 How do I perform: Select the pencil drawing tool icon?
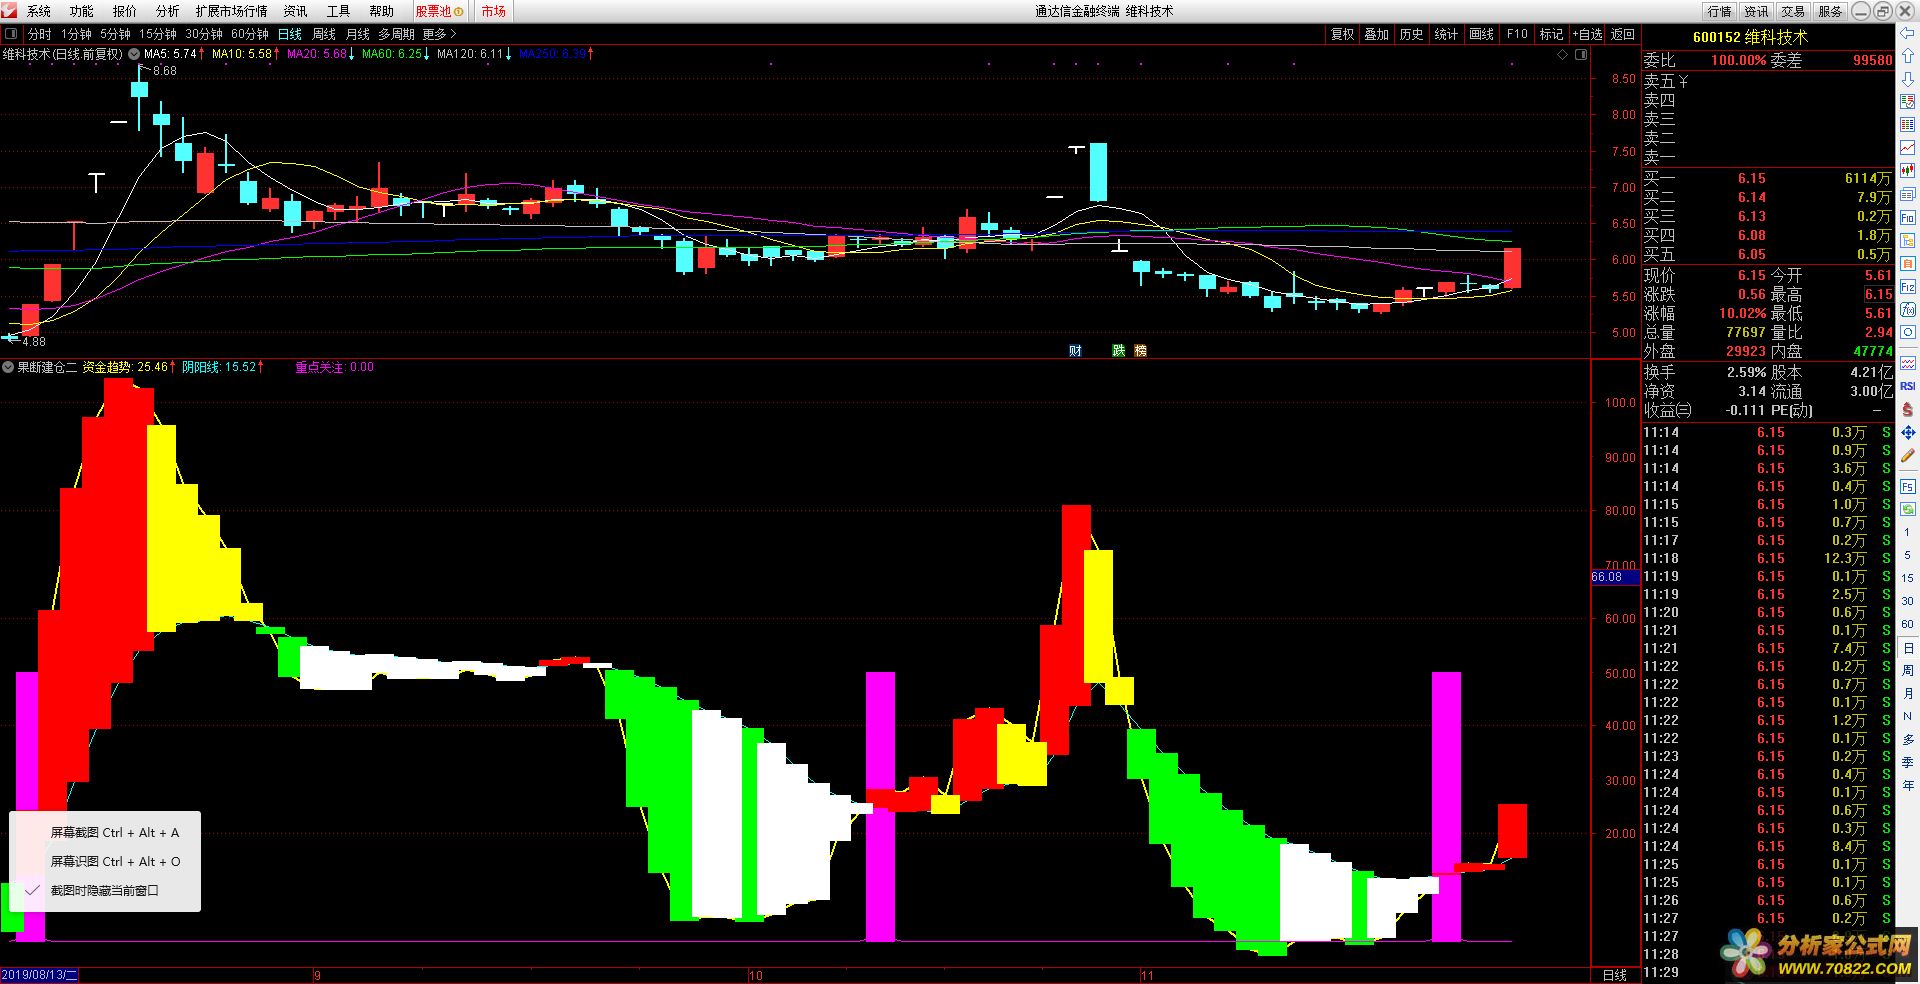[1908, 456]
